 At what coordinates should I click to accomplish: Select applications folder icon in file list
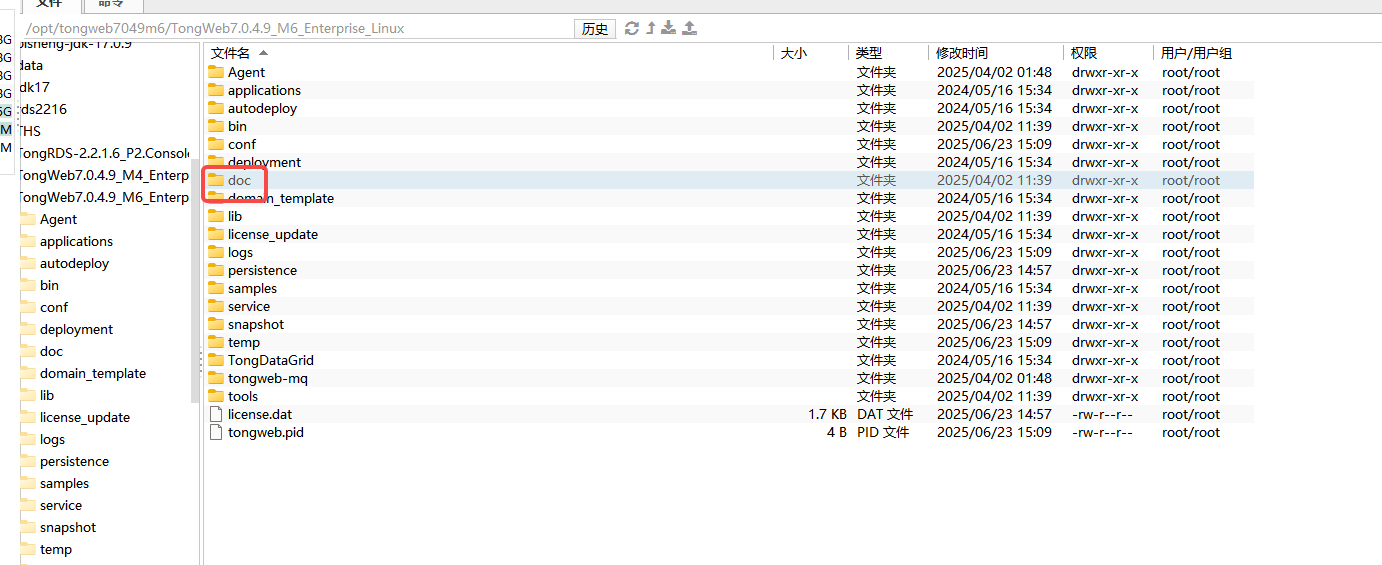216,90
